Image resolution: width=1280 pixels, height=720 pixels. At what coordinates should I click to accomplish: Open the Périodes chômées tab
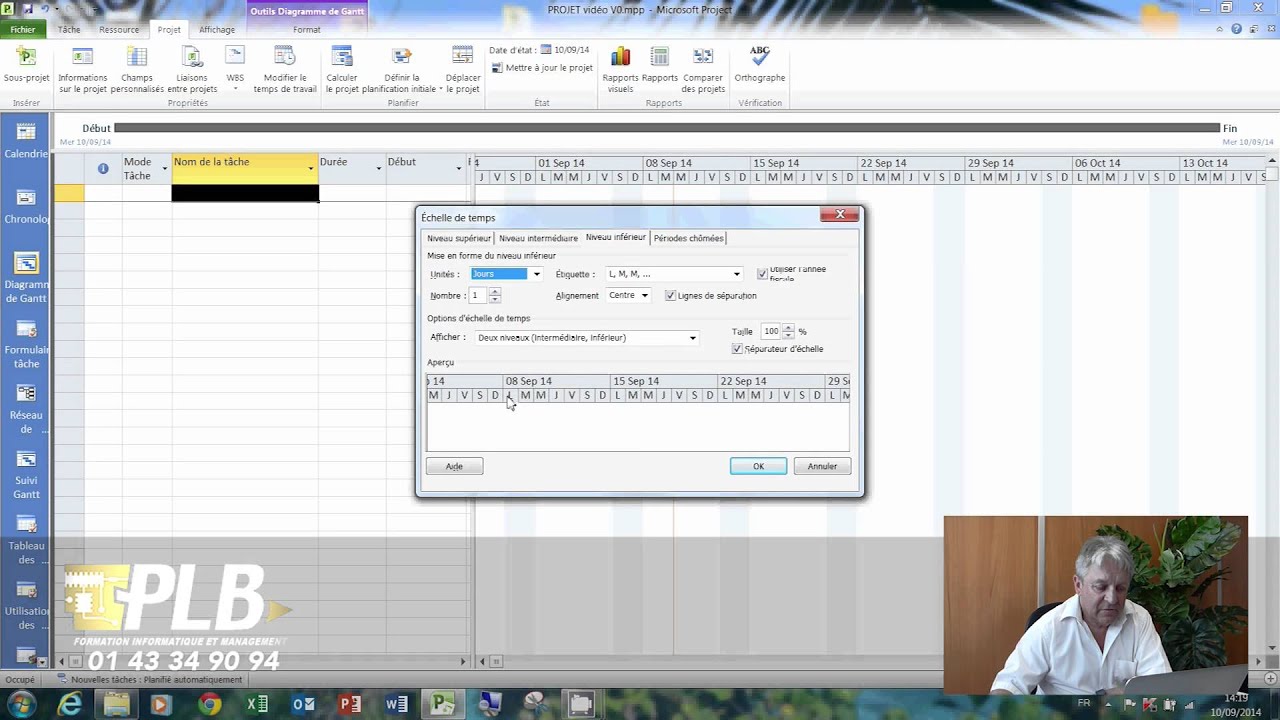[x=688, y=238]
